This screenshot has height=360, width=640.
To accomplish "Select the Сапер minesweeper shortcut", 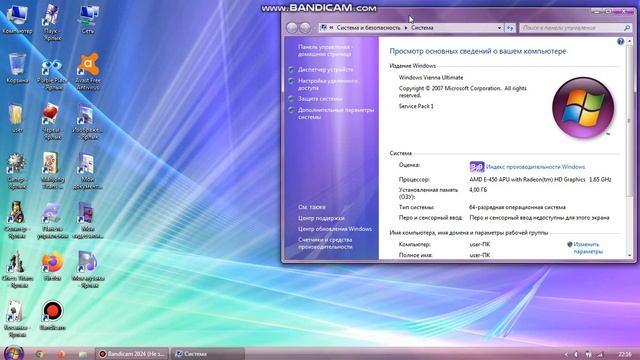I will [17, 171].
